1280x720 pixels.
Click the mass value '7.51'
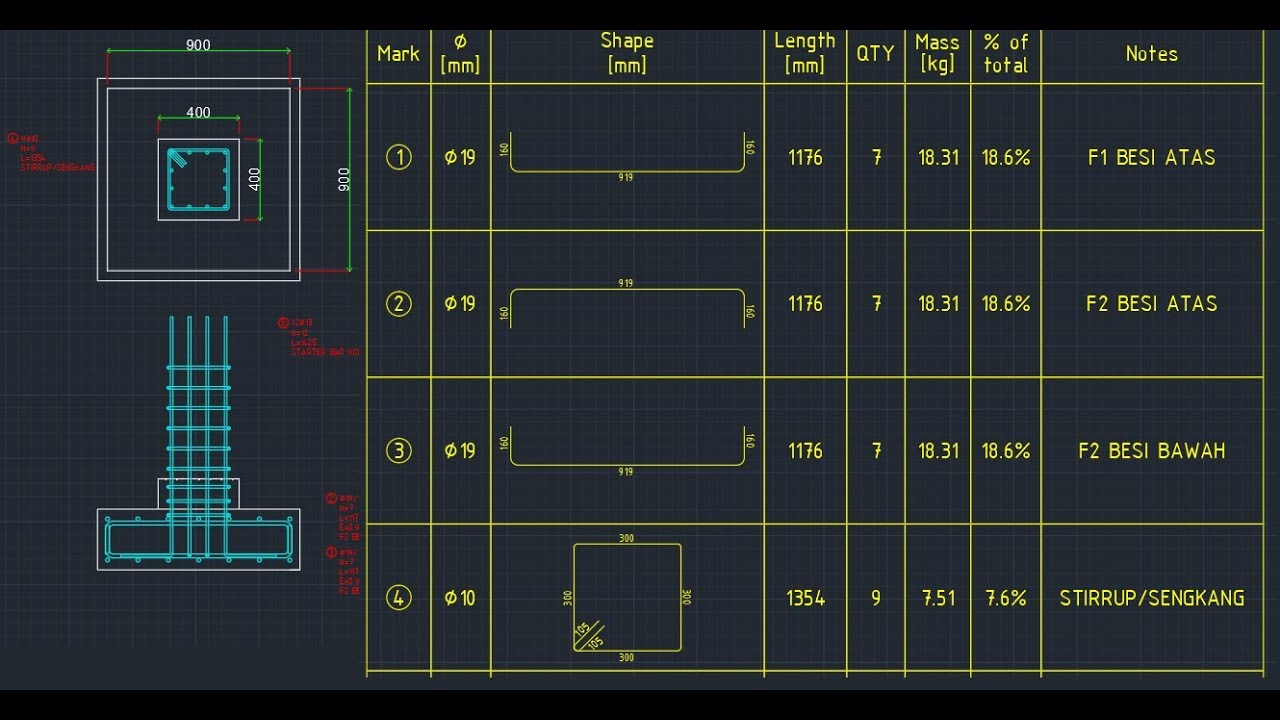(x=938, y=598)
